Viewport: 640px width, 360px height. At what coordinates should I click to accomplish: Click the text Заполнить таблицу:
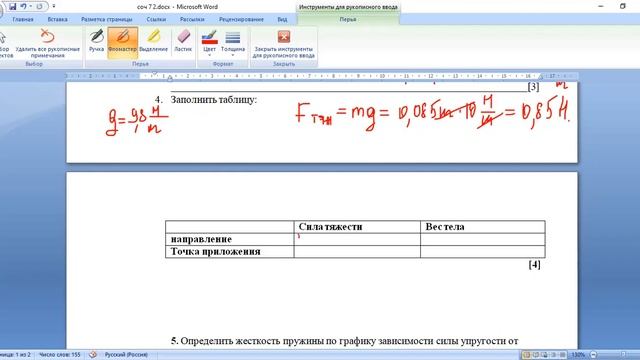point(213,100)
